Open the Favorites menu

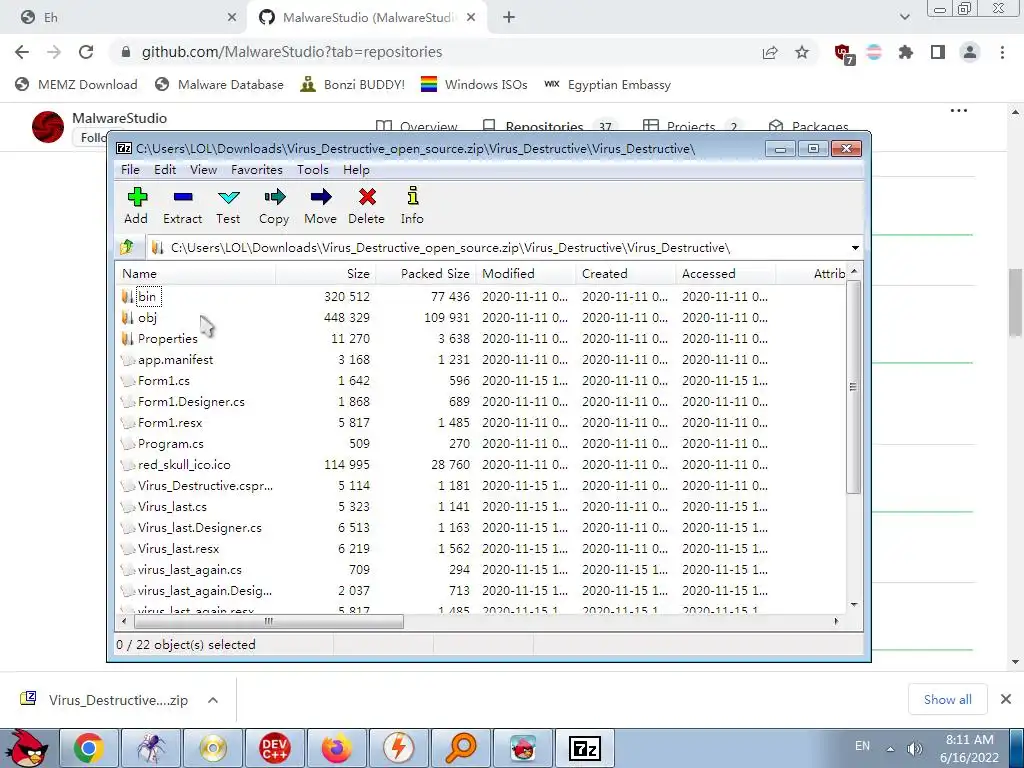click(x=257, y=170)
